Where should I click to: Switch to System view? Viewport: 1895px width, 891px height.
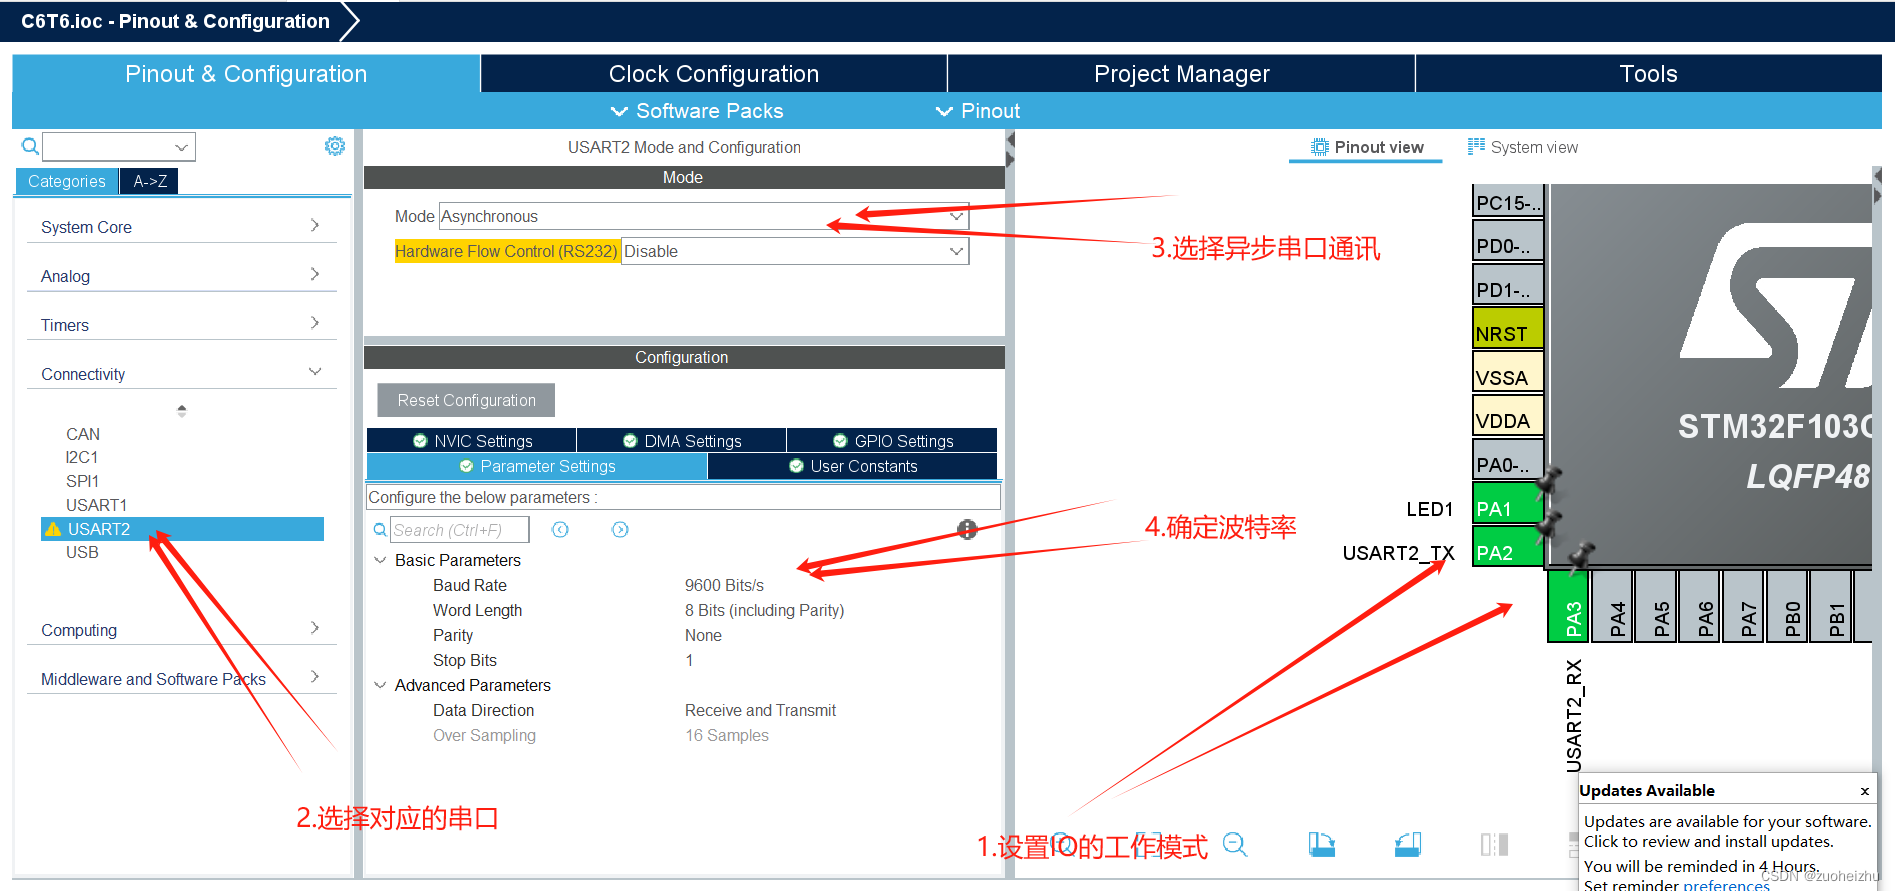(1523, 147)
